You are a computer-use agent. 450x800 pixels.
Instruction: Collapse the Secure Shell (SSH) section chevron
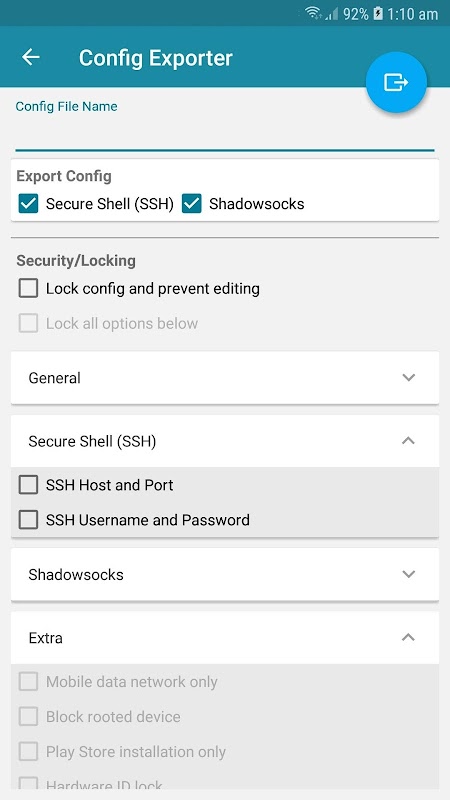(x=408, y=441)
